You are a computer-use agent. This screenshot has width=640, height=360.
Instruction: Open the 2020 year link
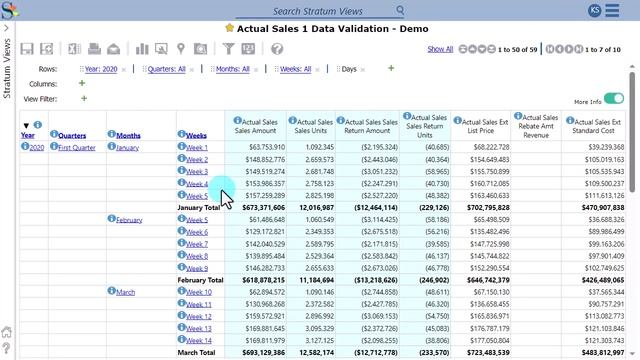click(37, 148)
